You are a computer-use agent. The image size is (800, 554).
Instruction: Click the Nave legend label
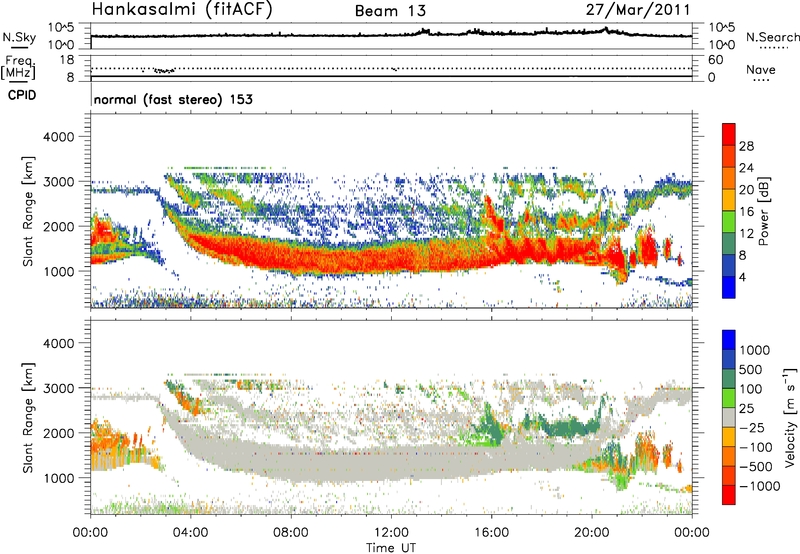point(761,69)
